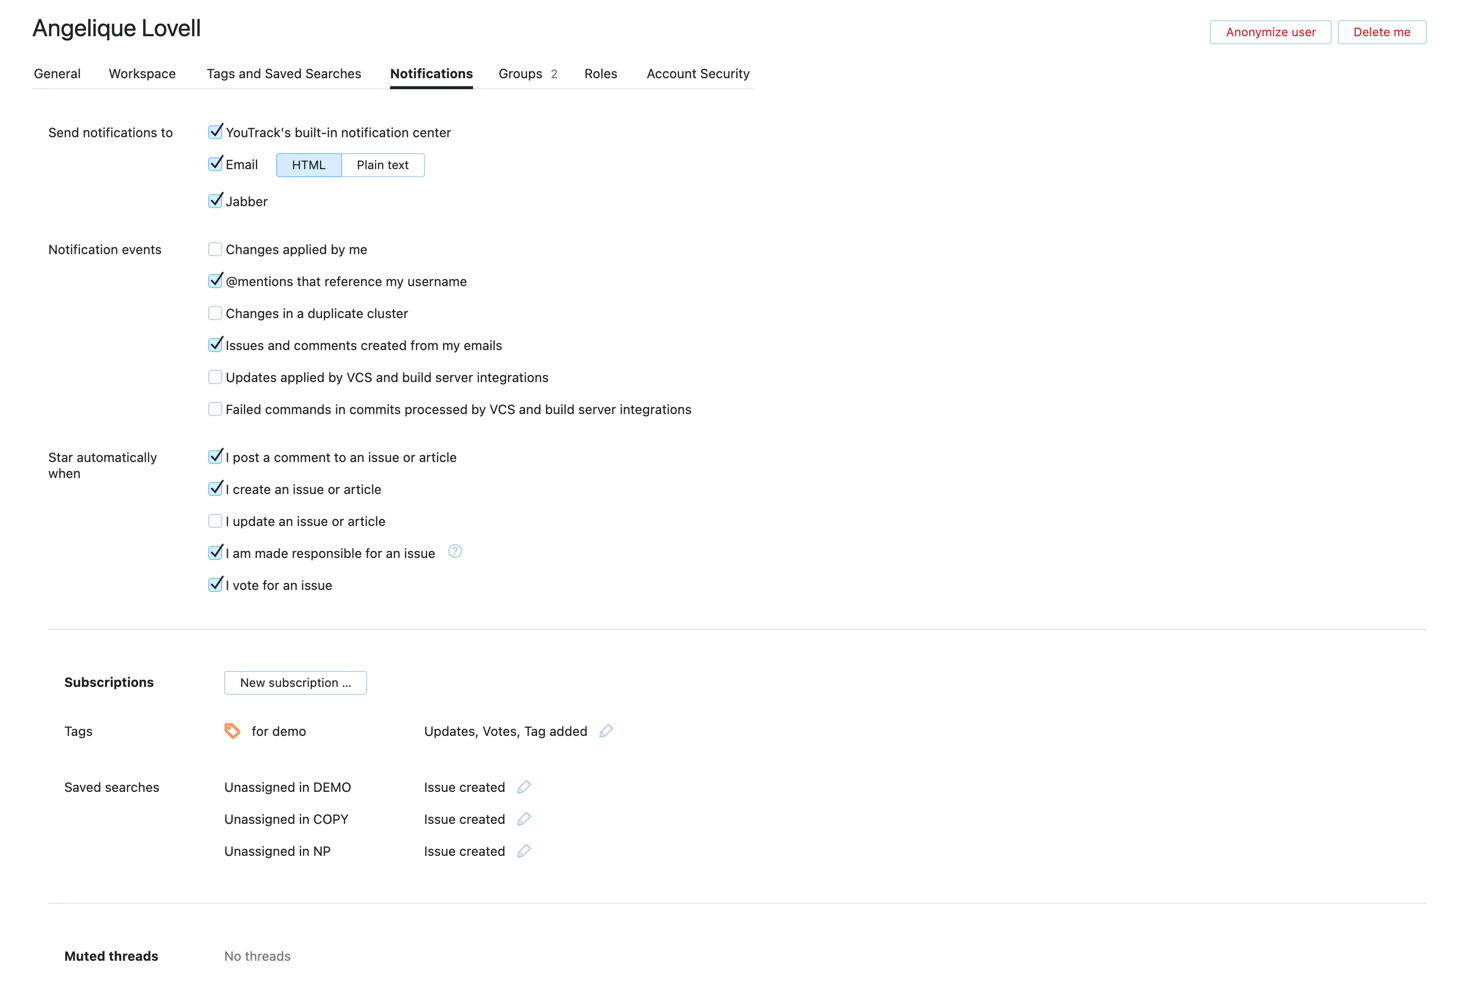This screenshot has width=1459, height=1003.
Task: Open the 'Unassigned in DEMO' saved search
Action: [287, 787]
